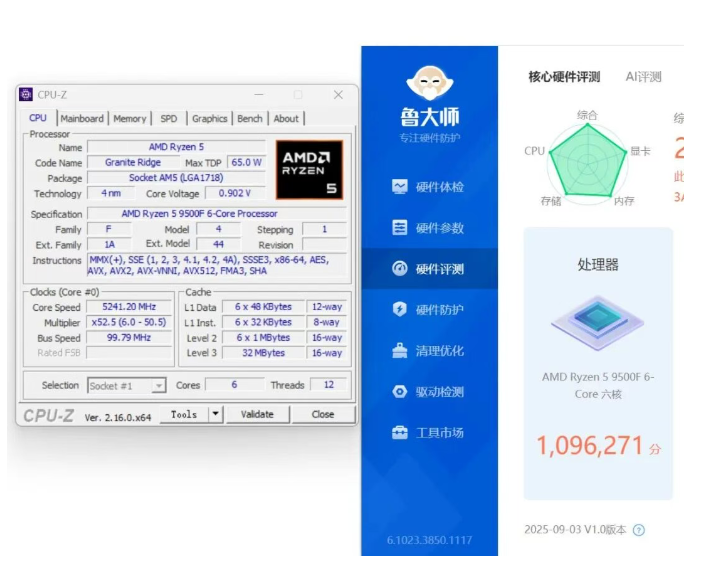Switch to the Mainboard tab in CPU-Z

point(82,119)
